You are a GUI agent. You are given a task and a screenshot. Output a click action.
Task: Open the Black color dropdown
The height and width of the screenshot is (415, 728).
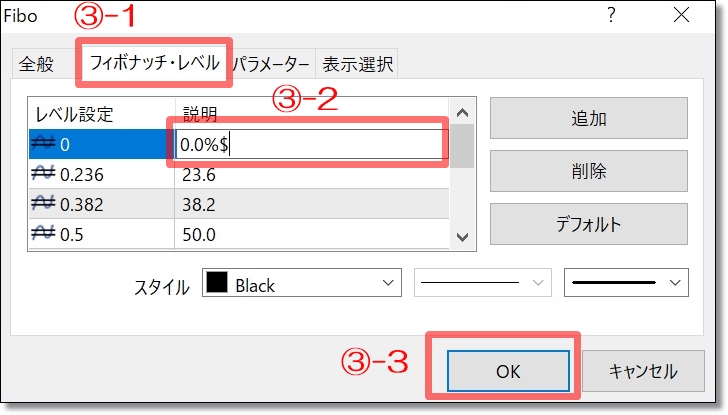click(x=302, y=282)
